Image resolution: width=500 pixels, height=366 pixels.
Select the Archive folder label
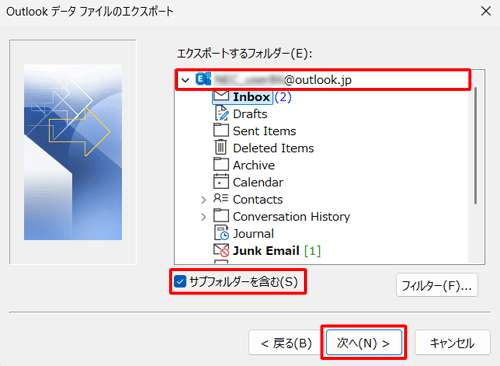click(x=254, y=165)
